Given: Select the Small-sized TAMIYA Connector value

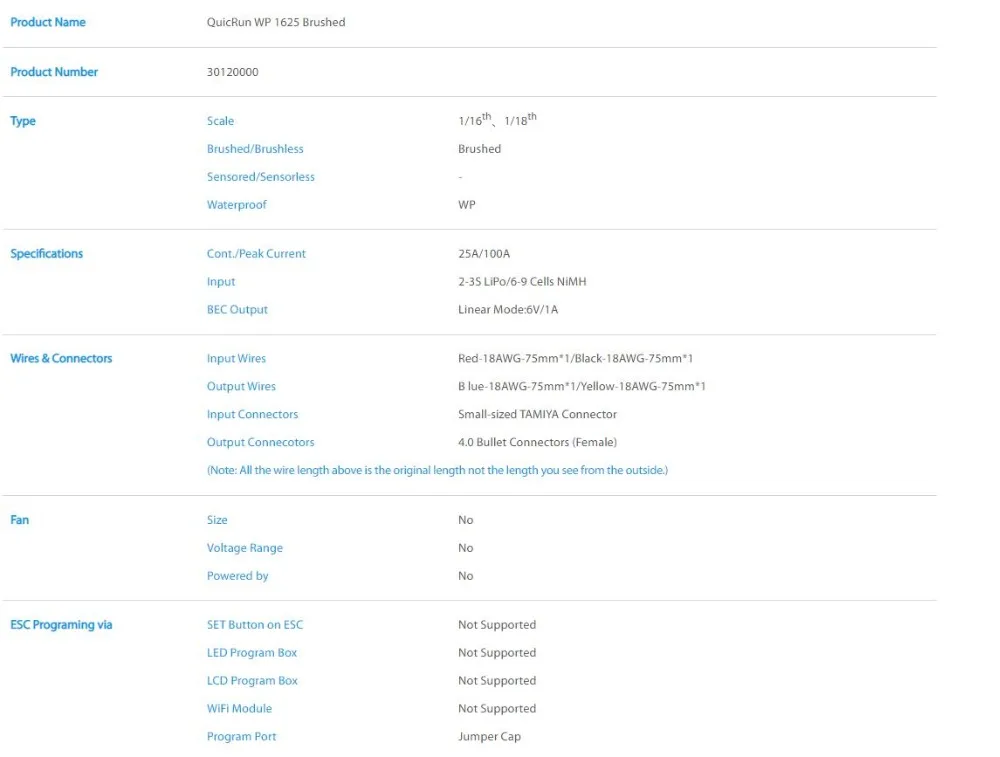Looking at the screenshot, I should click(x=538, y=415).
